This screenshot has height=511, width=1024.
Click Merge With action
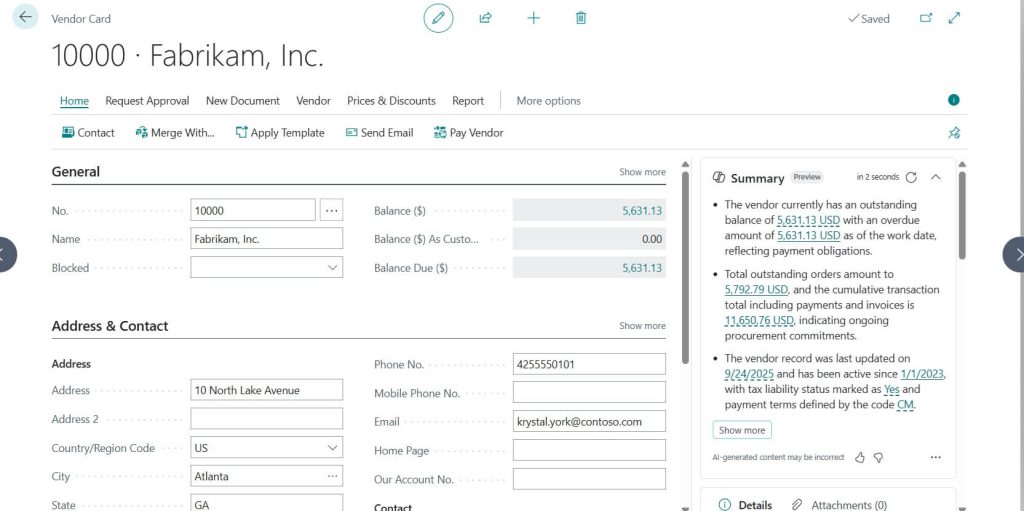tap(175, 133)
